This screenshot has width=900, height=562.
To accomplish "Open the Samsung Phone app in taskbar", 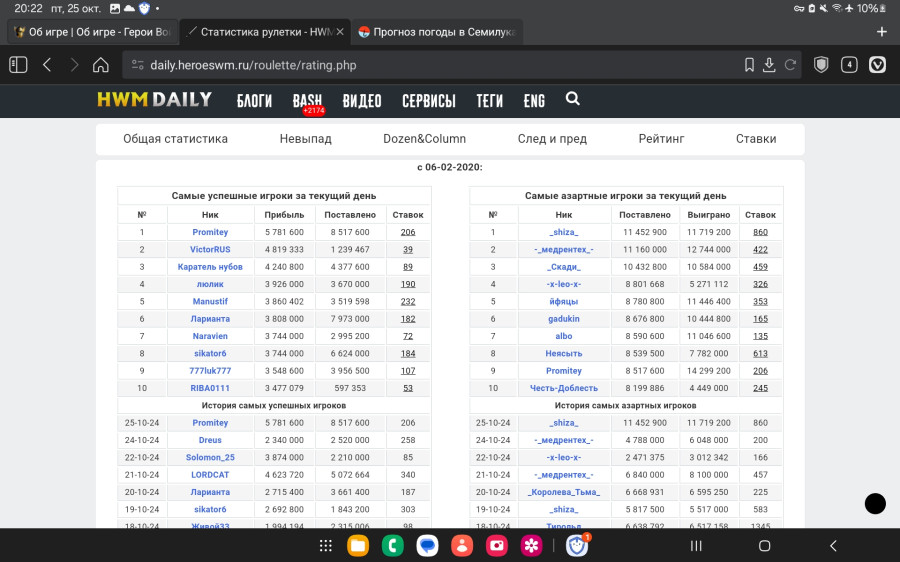I will click(393, 546).
